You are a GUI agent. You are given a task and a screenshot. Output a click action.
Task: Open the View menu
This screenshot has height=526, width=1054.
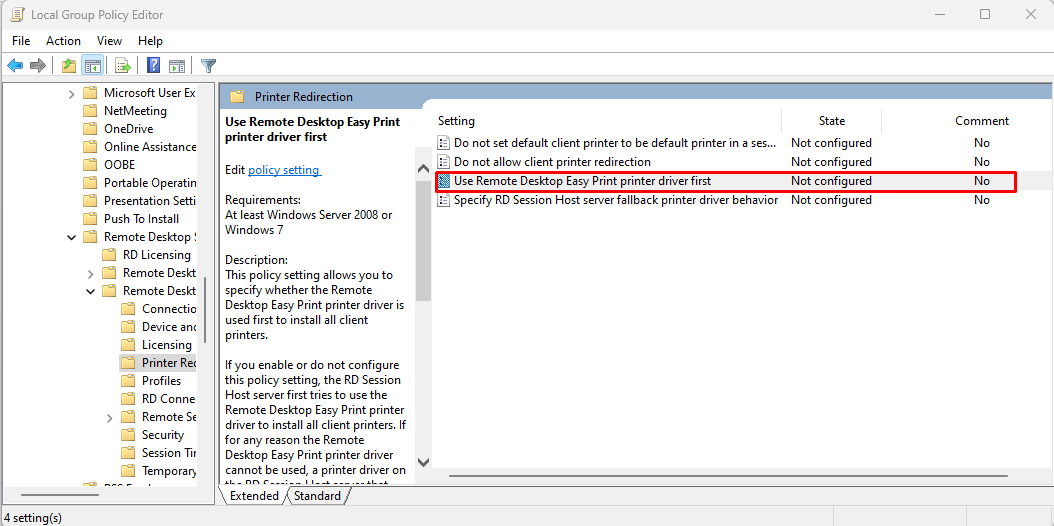[x=110, y=41]
